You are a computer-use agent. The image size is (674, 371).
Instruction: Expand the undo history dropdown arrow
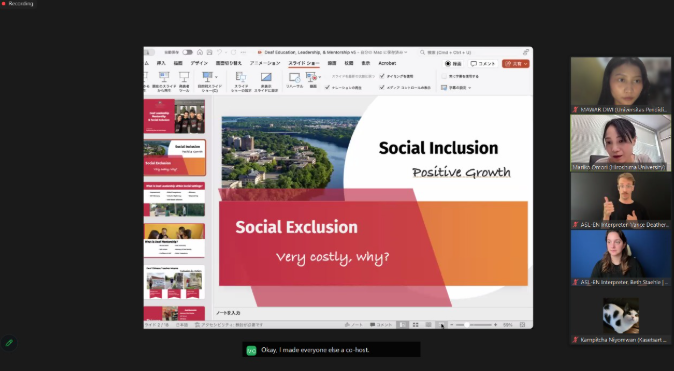pyautogui.click(x=226, y=52)
